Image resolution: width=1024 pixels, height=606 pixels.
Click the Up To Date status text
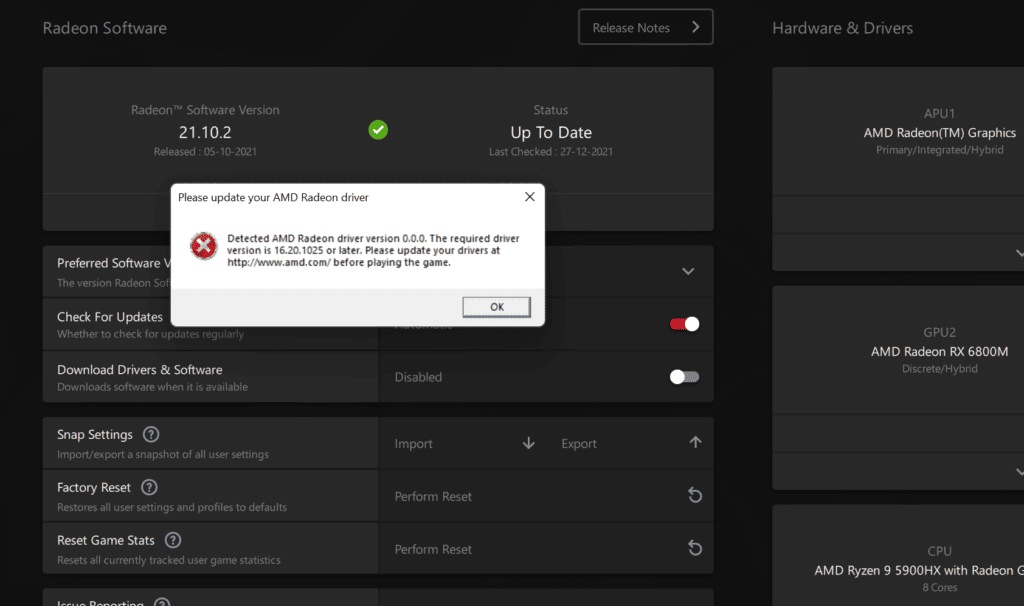[x=551, y=133]
